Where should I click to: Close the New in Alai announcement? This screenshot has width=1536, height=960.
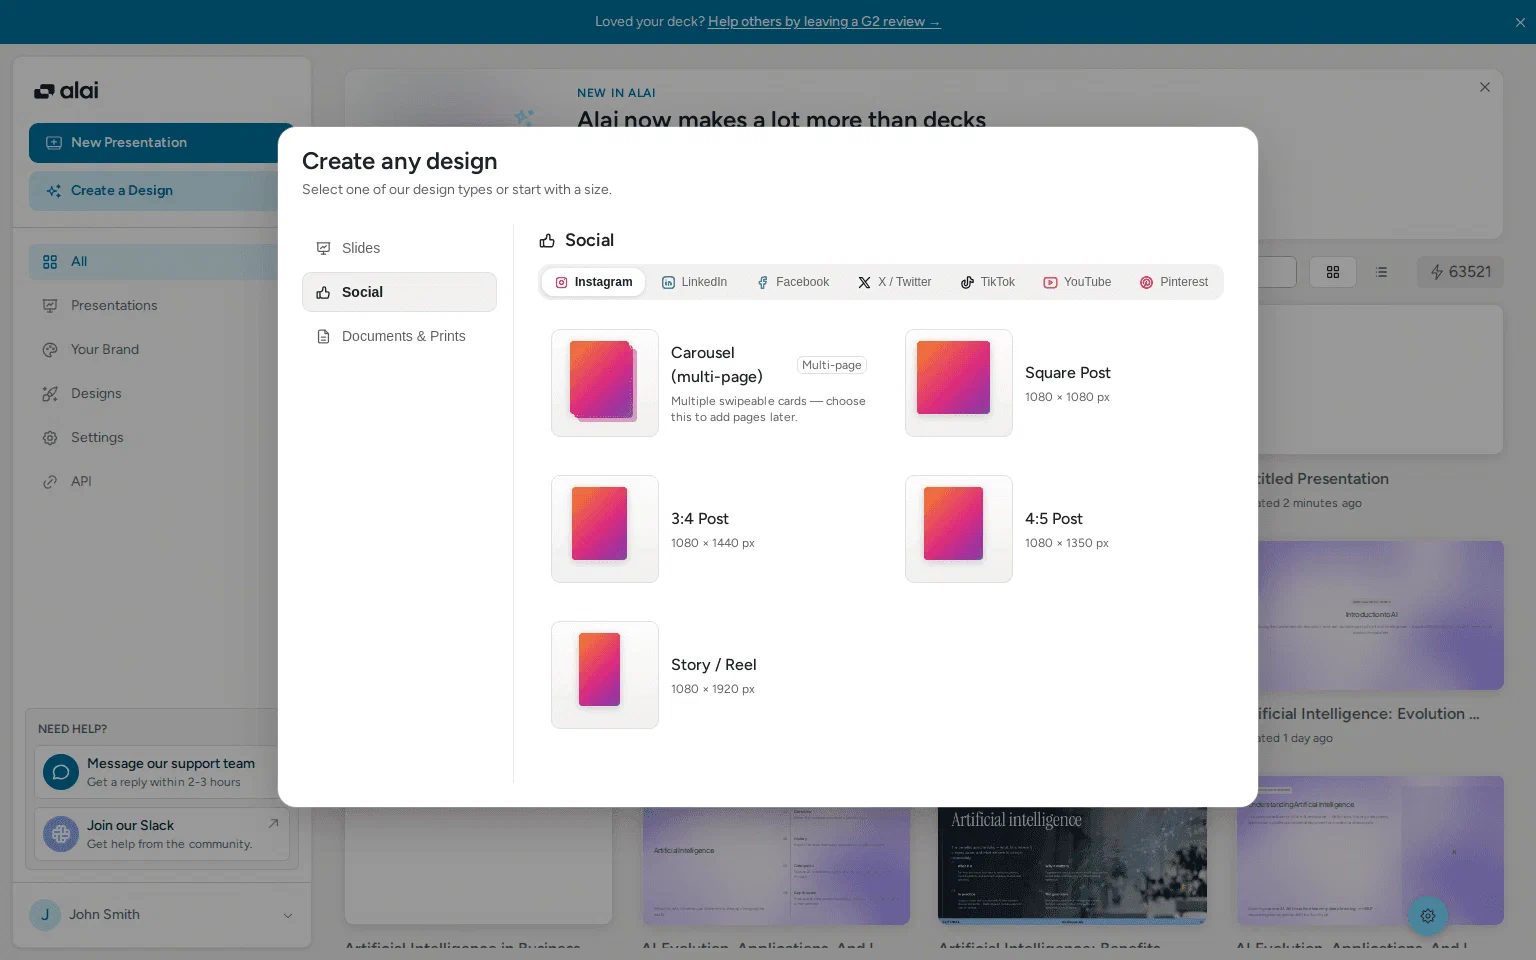1485,87
